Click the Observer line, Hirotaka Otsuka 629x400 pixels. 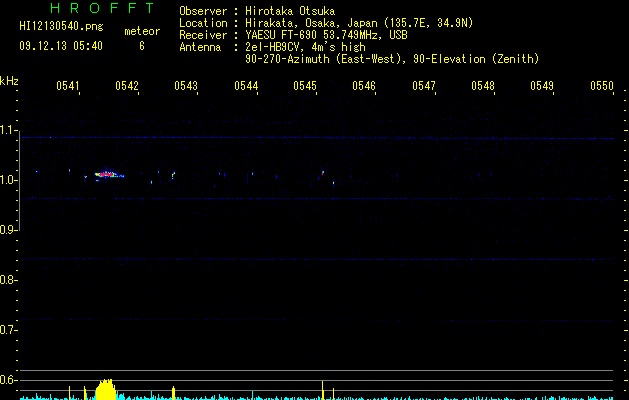(257, 11)
